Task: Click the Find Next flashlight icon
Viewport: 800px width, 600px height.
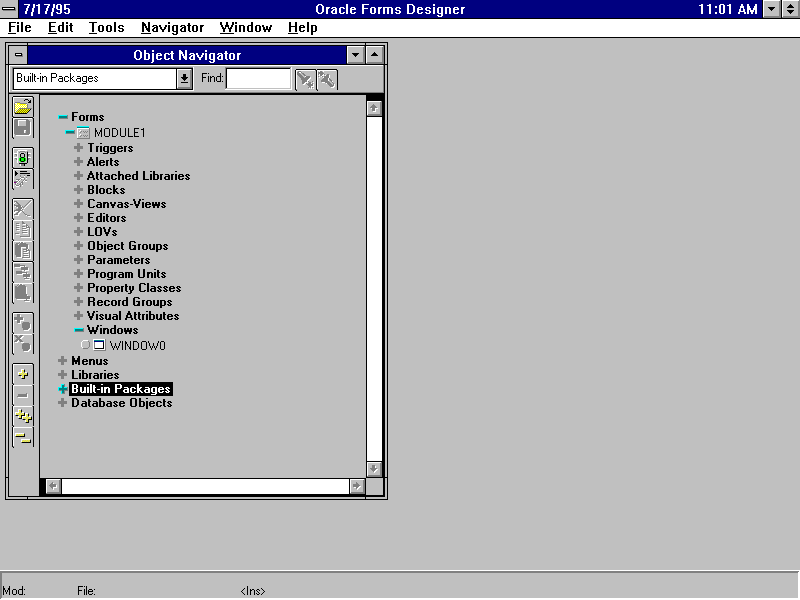Action: click(305, 79)
